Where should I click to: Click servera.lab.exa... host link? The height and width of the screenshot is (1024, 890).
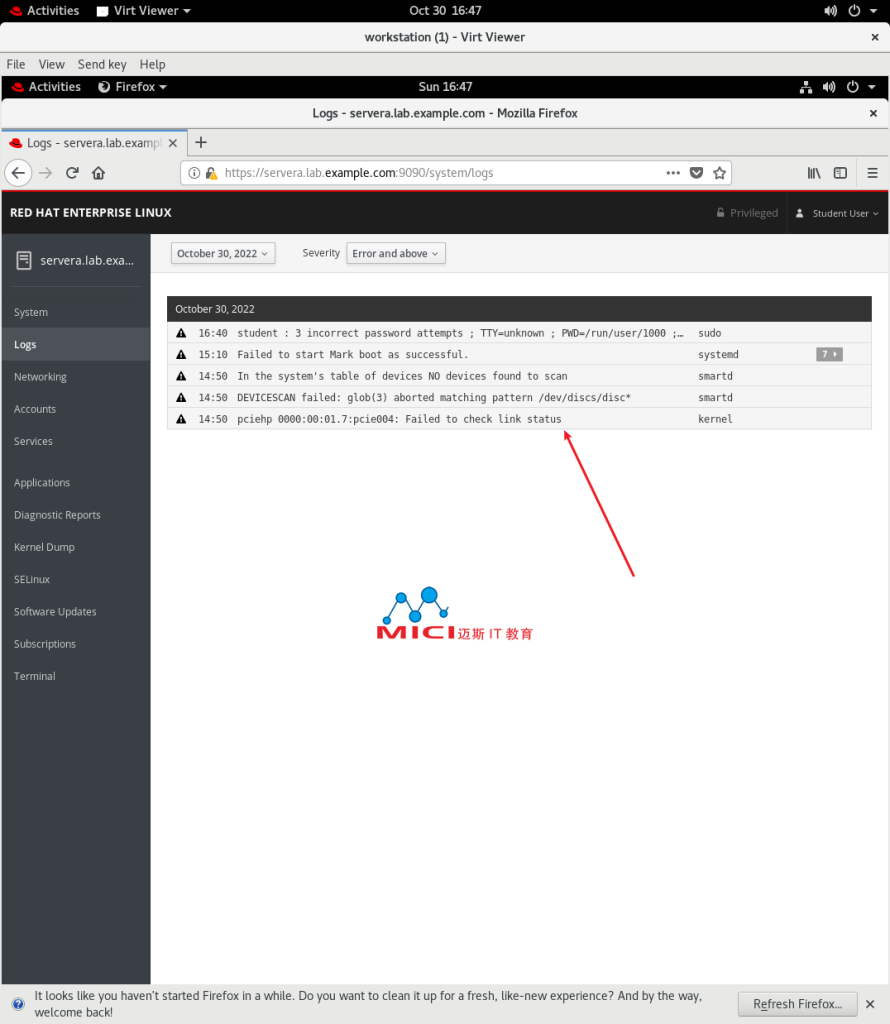[87, 261]
